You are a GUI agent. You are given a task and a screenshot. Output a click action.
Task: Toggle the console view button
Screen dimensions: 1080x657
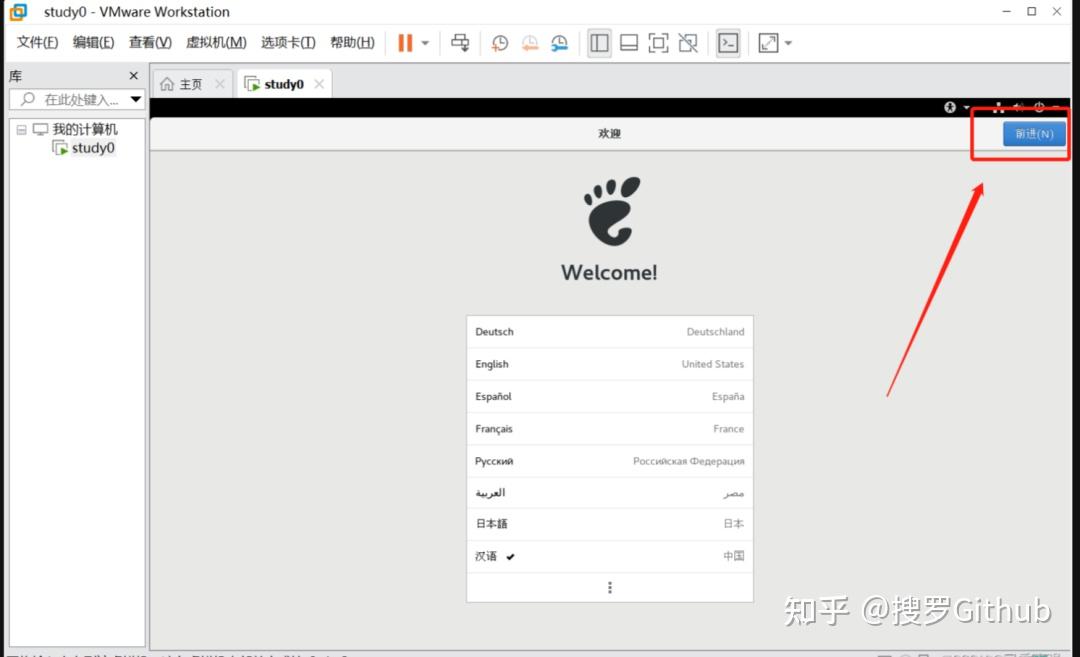pyautogui.click(x=728, y=43)
